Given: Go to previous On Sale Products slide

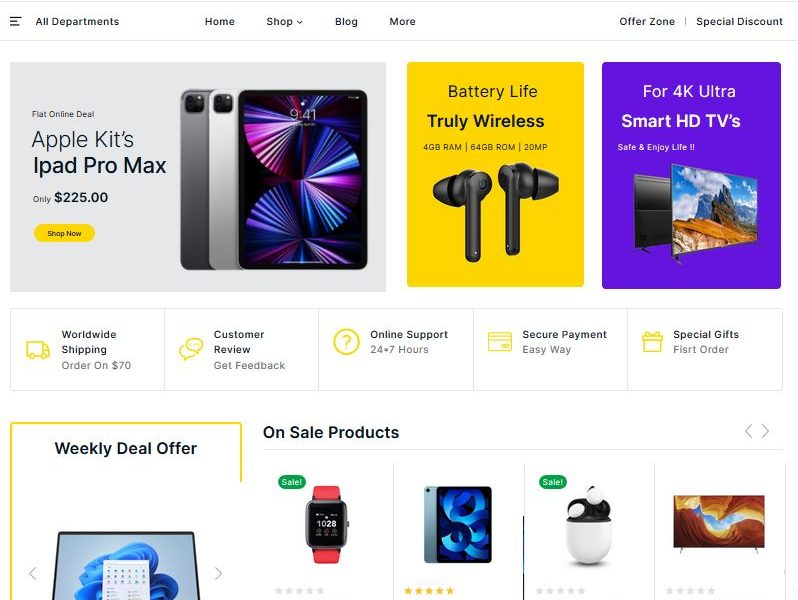Looking at the screenshot, I should [748, 431].
